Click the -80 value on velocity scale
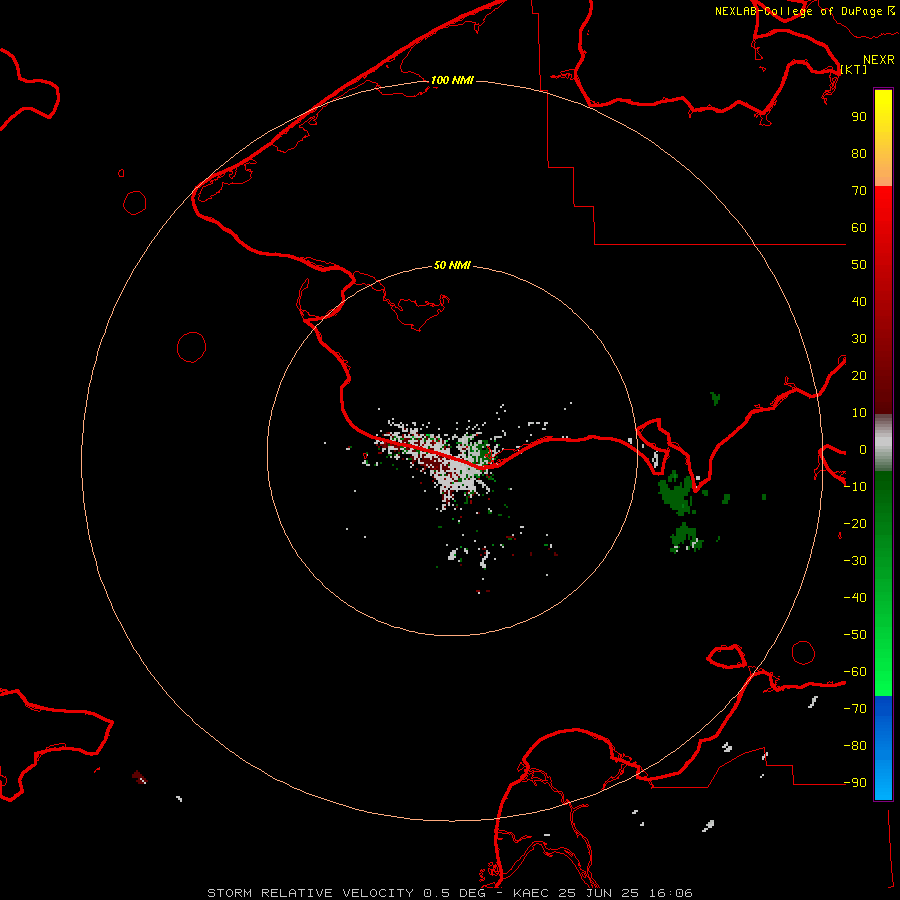900x900 pixels. (x=855, y=746)
